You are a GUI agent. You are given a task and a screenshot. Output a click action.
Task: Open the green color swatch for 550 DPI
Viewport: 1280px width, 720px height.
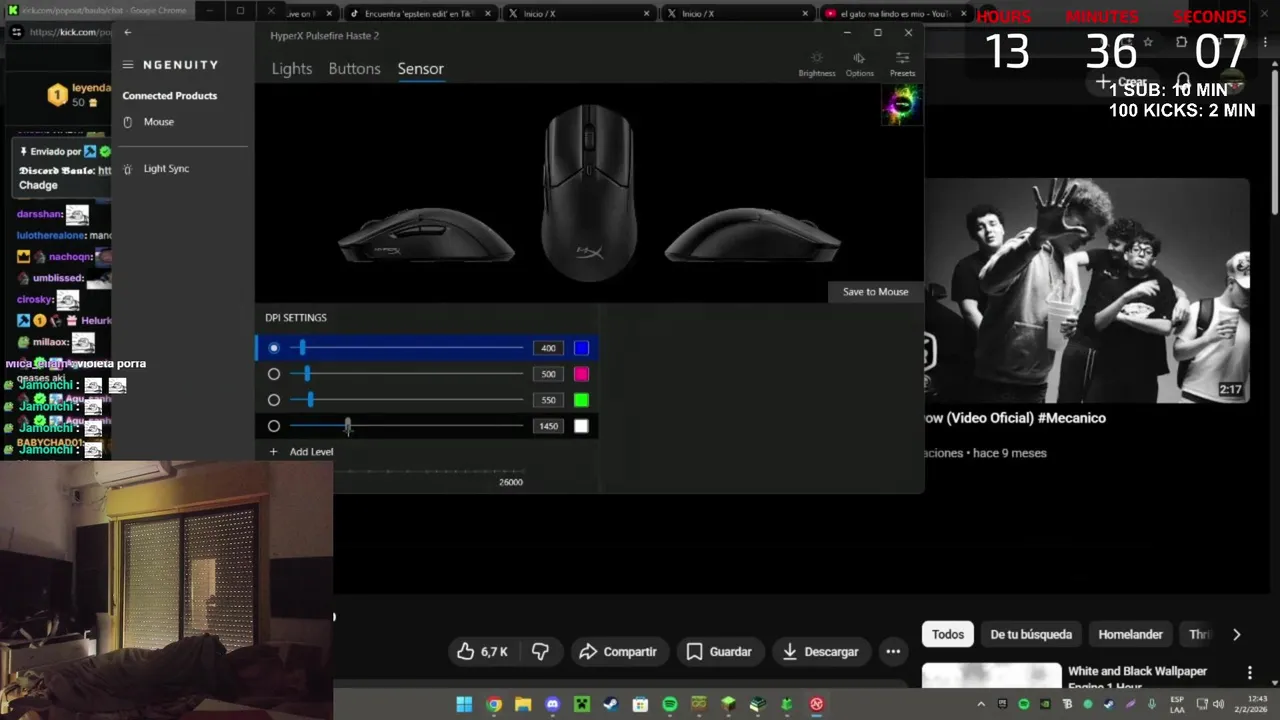[581, 400]
